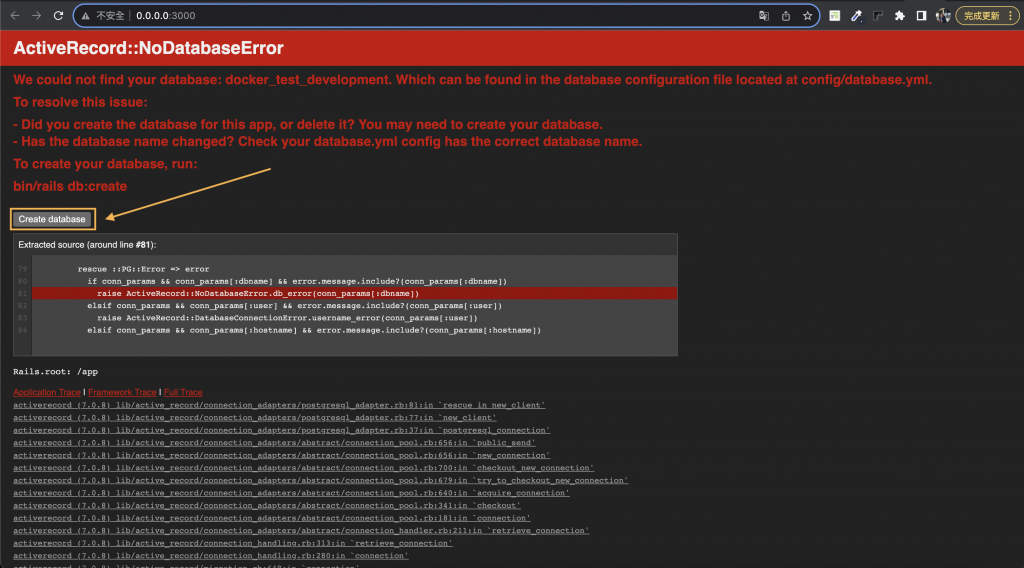Open the dark square extension icon

(878, 16)
